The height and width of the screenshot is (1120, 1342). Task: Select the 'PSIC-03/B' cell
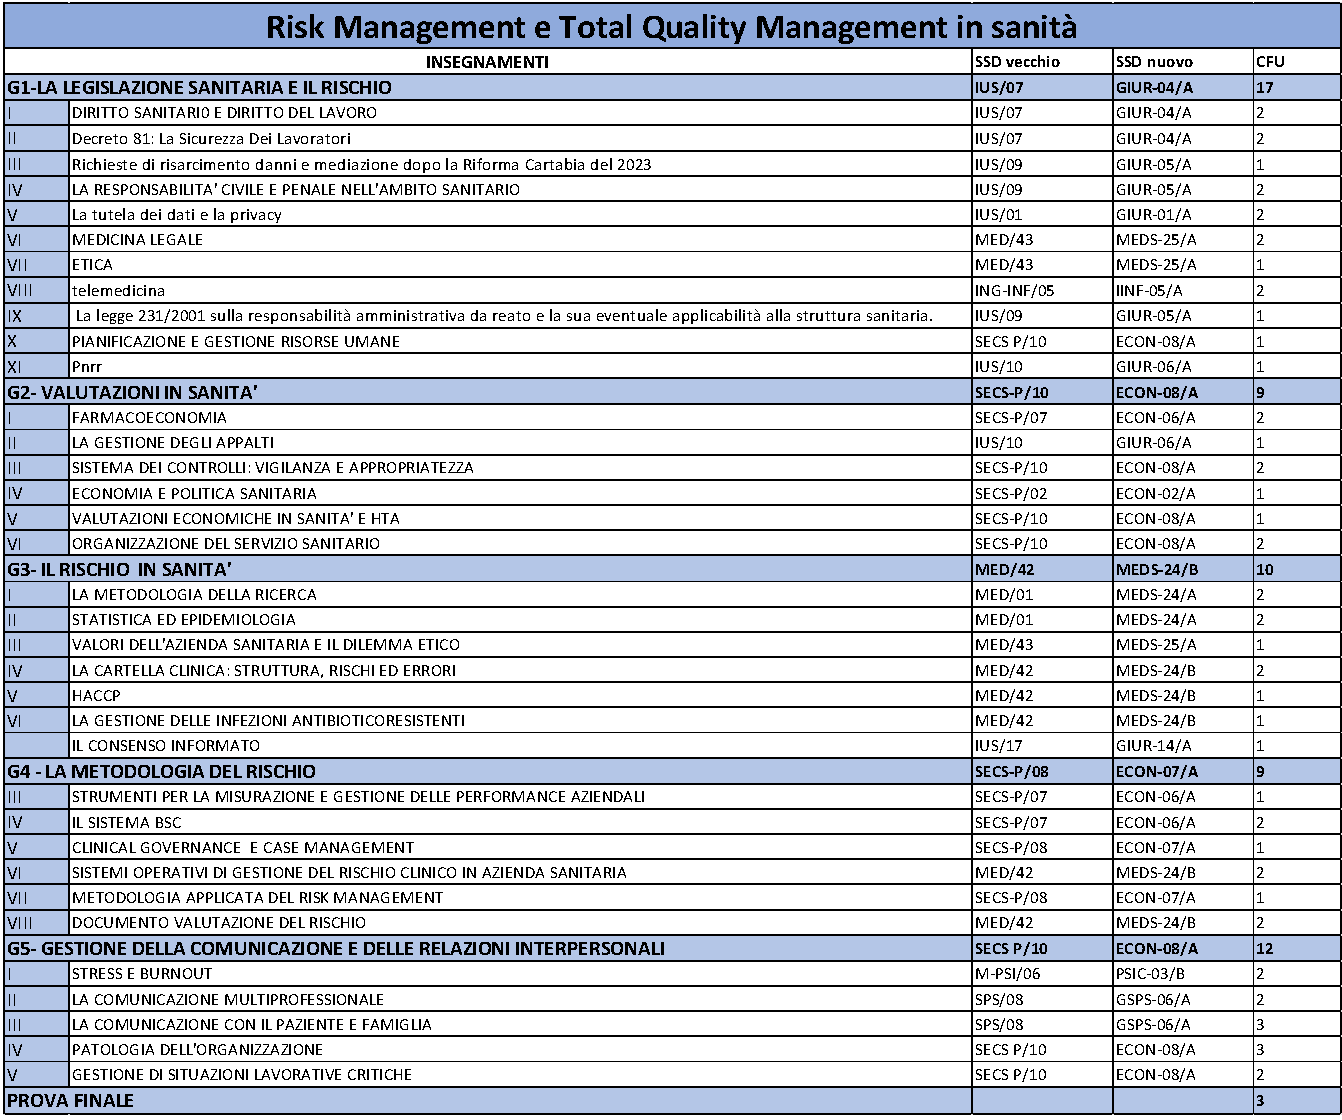point(1183,974)
